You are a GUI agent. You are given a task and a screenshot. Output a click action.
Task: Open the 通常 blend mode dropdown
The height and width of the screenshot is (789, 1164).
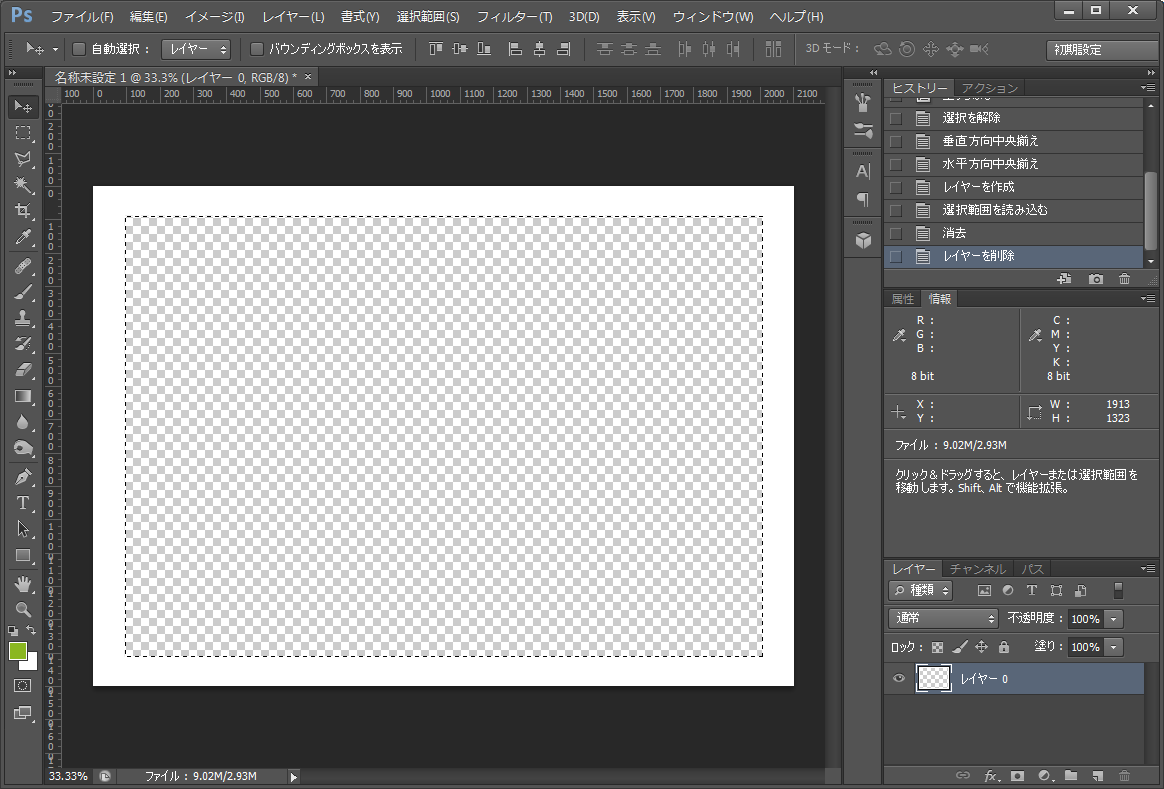tap(943, 619)
